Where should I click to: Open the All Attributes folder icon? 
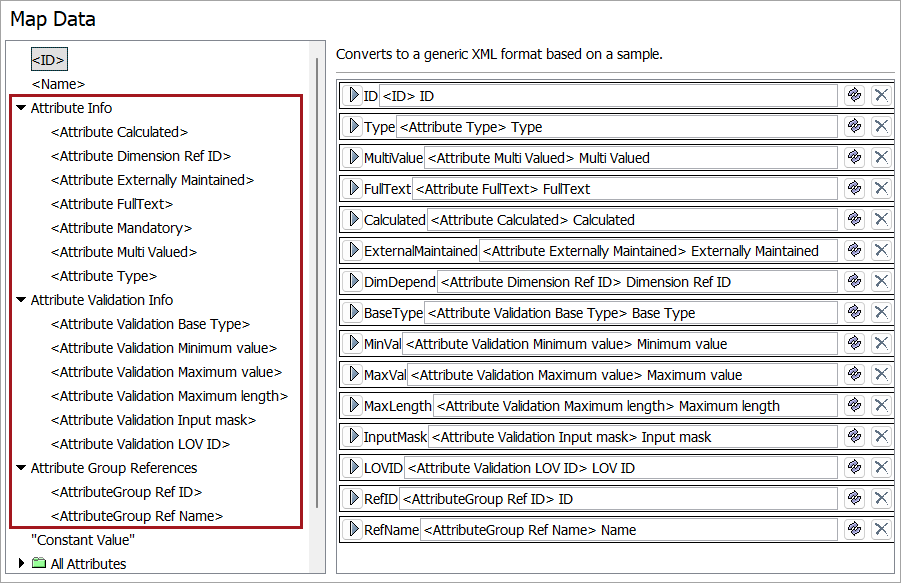pos(39,564)
